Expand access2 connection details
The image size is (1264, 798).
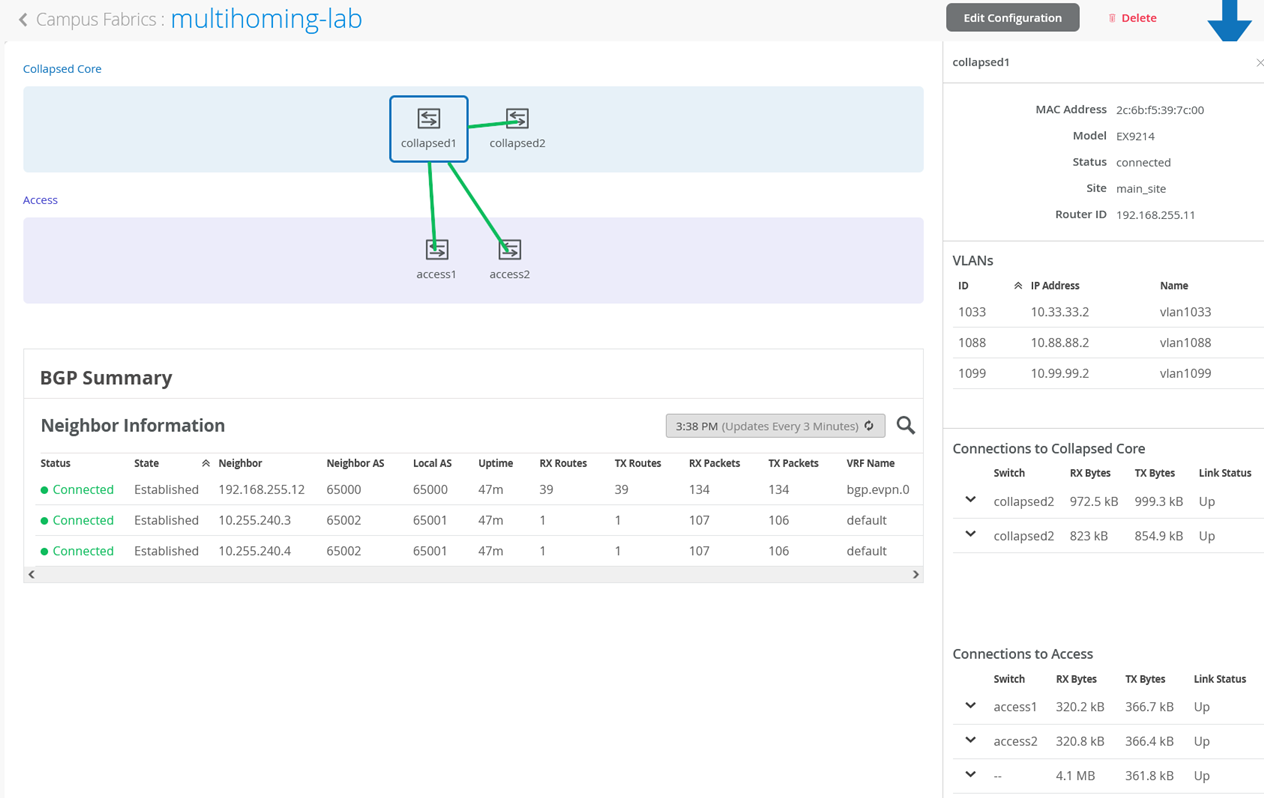970,741
